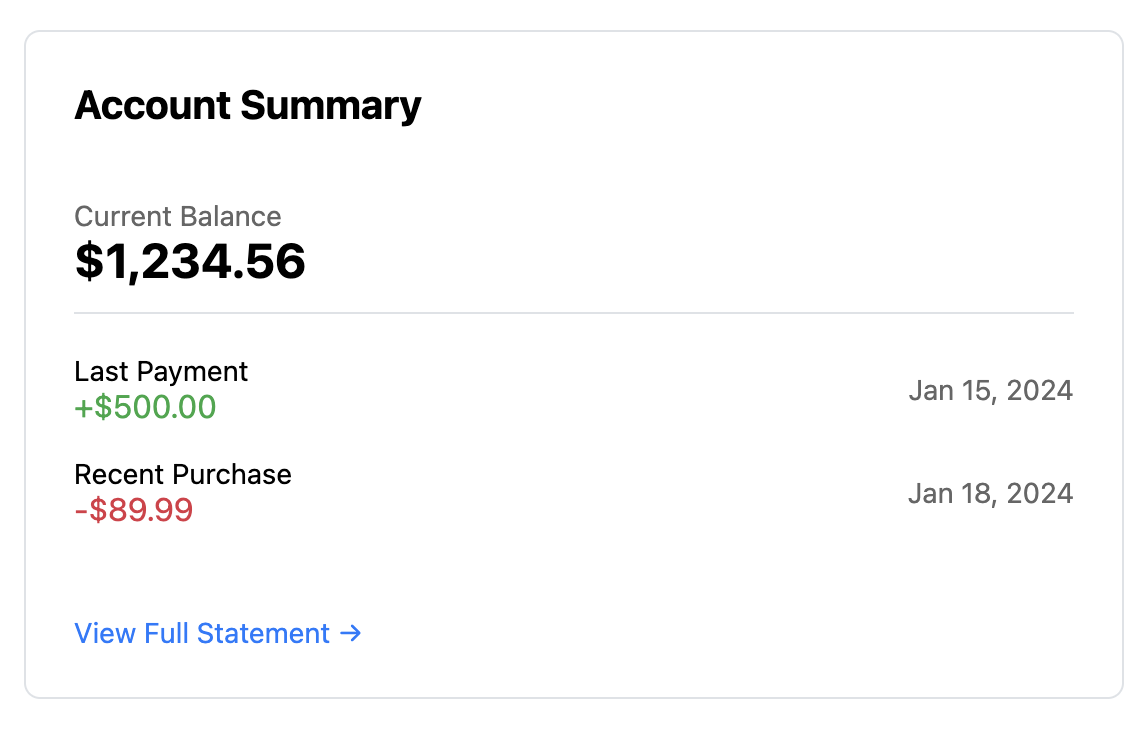The height and width of the screenshot is (730, 1148).
Task: Click the year 2024 in the Jan 15 date
Action: pyautogui.click(x=1040, y=390)
